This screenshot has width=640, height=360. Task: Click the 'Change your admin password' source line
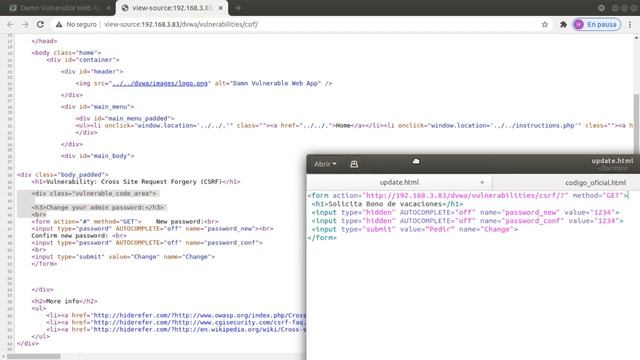tap(98, 207)
